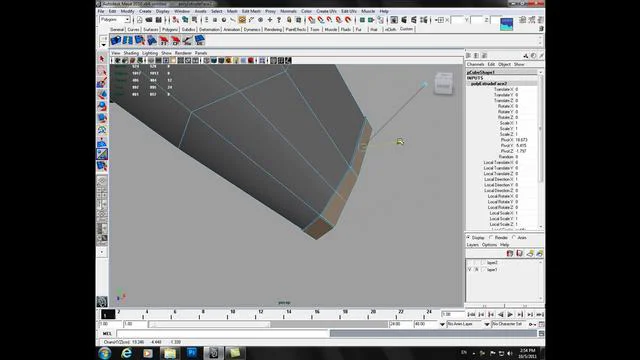Open Internet Explorer from the taskbar
The height and width of the screenshot is (360, 640).
127,353
